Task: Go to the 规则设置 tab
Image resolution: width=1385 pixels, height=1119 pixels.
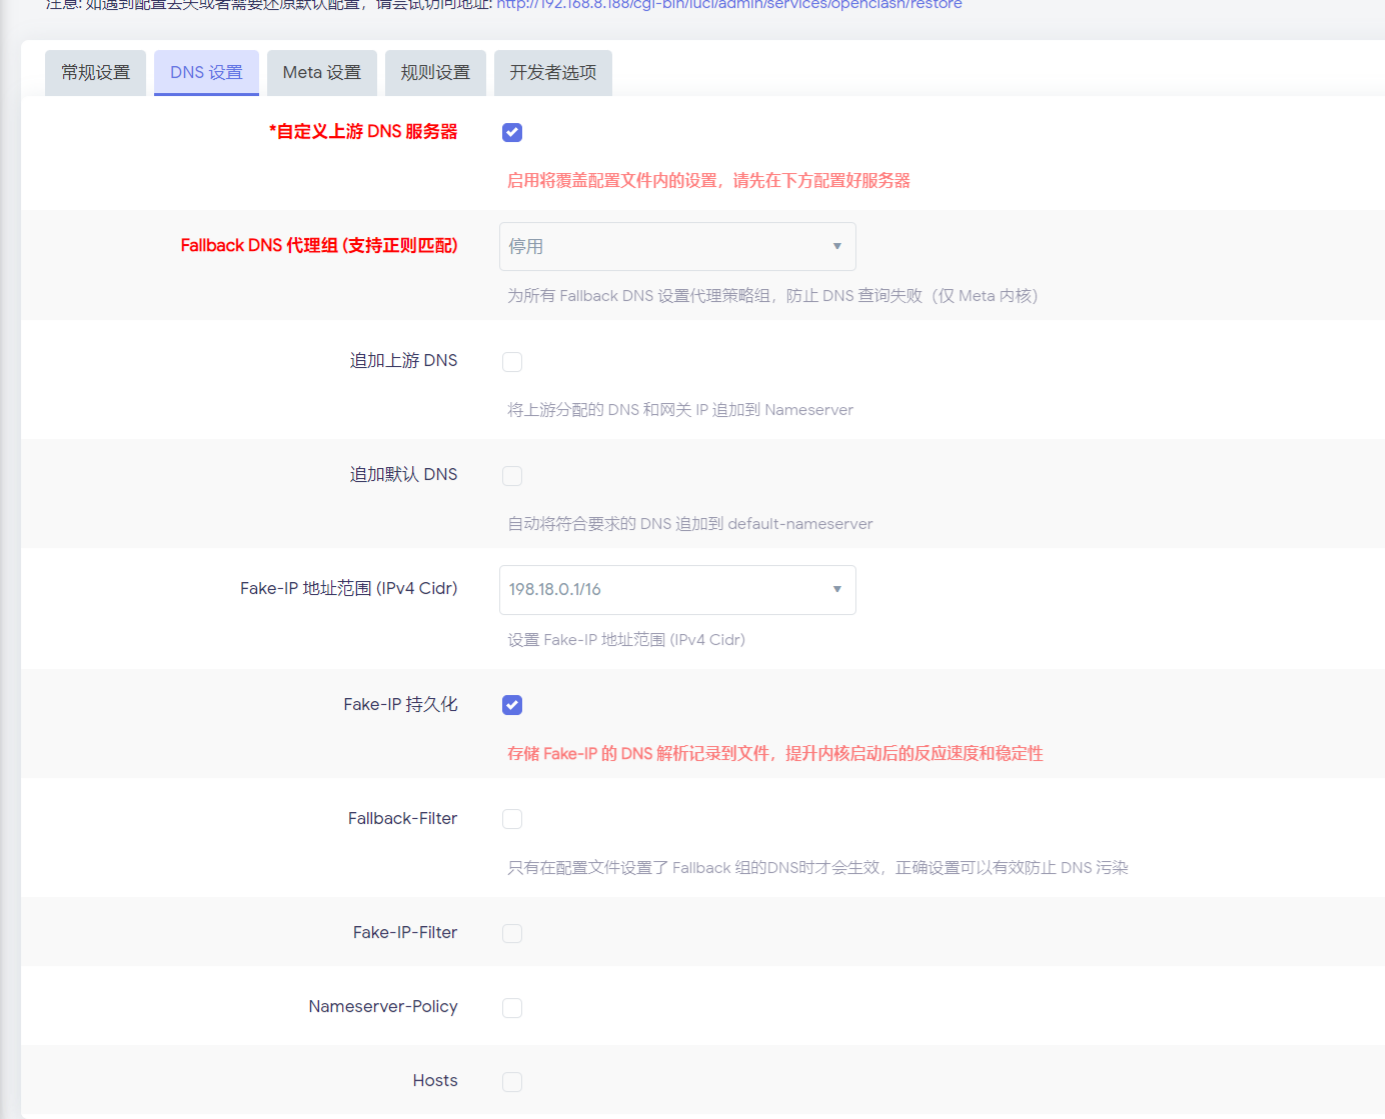Action: point(435,73)
